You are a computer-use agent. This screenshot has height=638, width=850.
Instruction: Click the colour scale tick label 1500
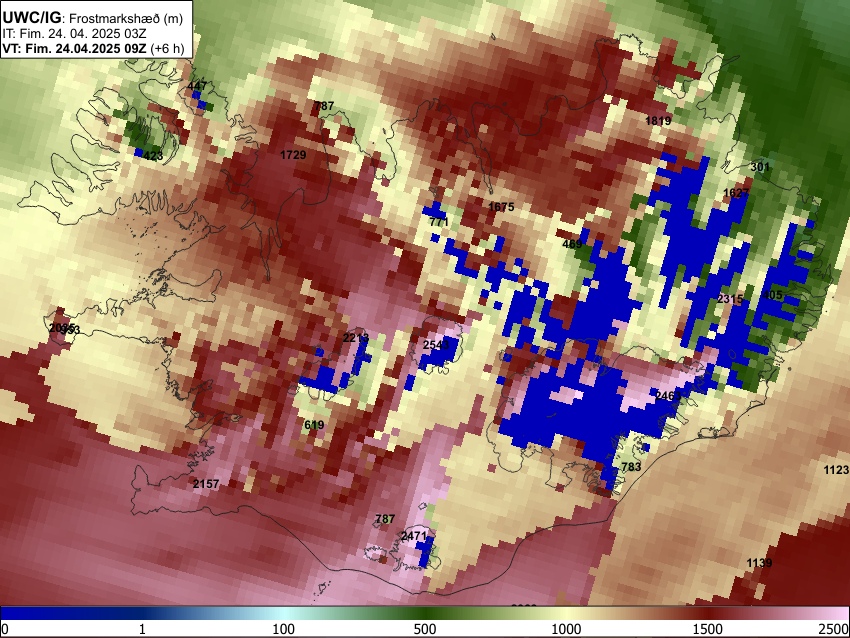(x=708, y=629)
